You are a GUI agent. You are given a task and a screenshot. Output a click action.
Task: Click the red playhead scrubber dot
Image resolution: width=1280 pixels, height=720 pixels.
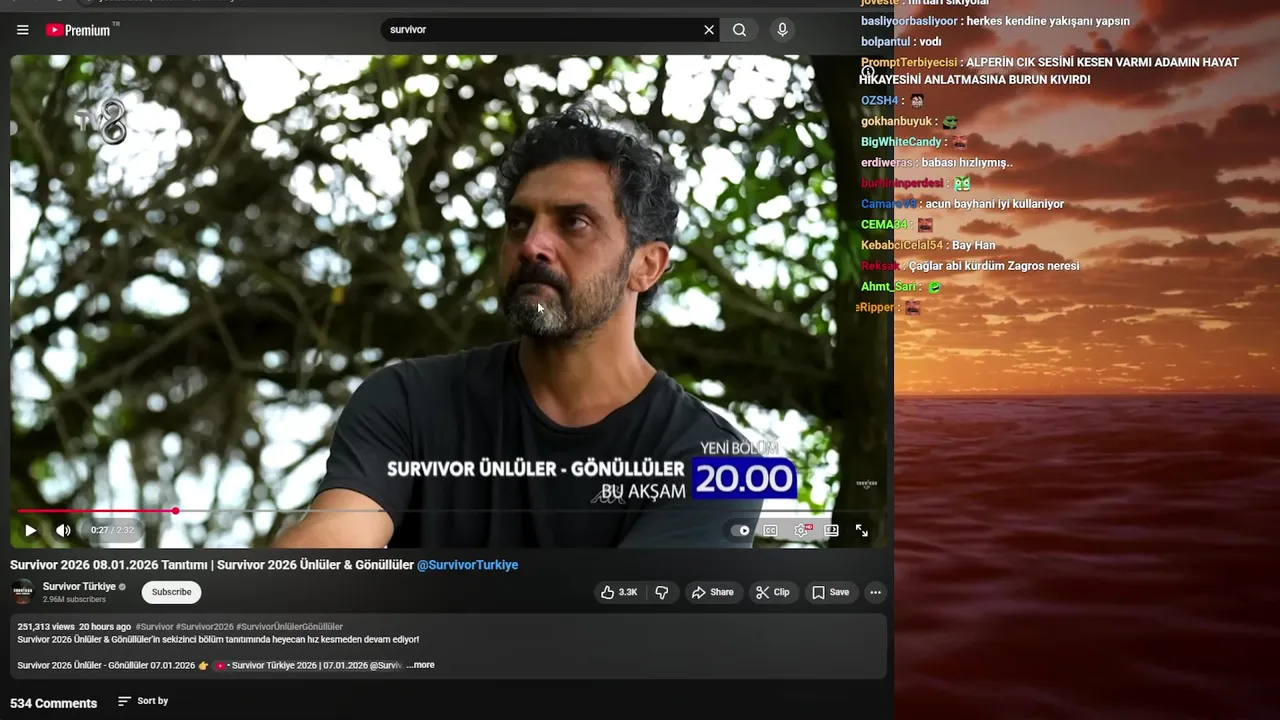175,511
